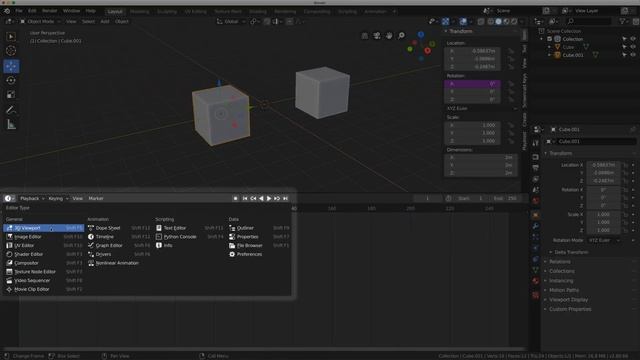Image resolution: width=640 pixels, height=360 pixels.
Task: Jump to the last frame of playback
Action: (x=285, y=198)
